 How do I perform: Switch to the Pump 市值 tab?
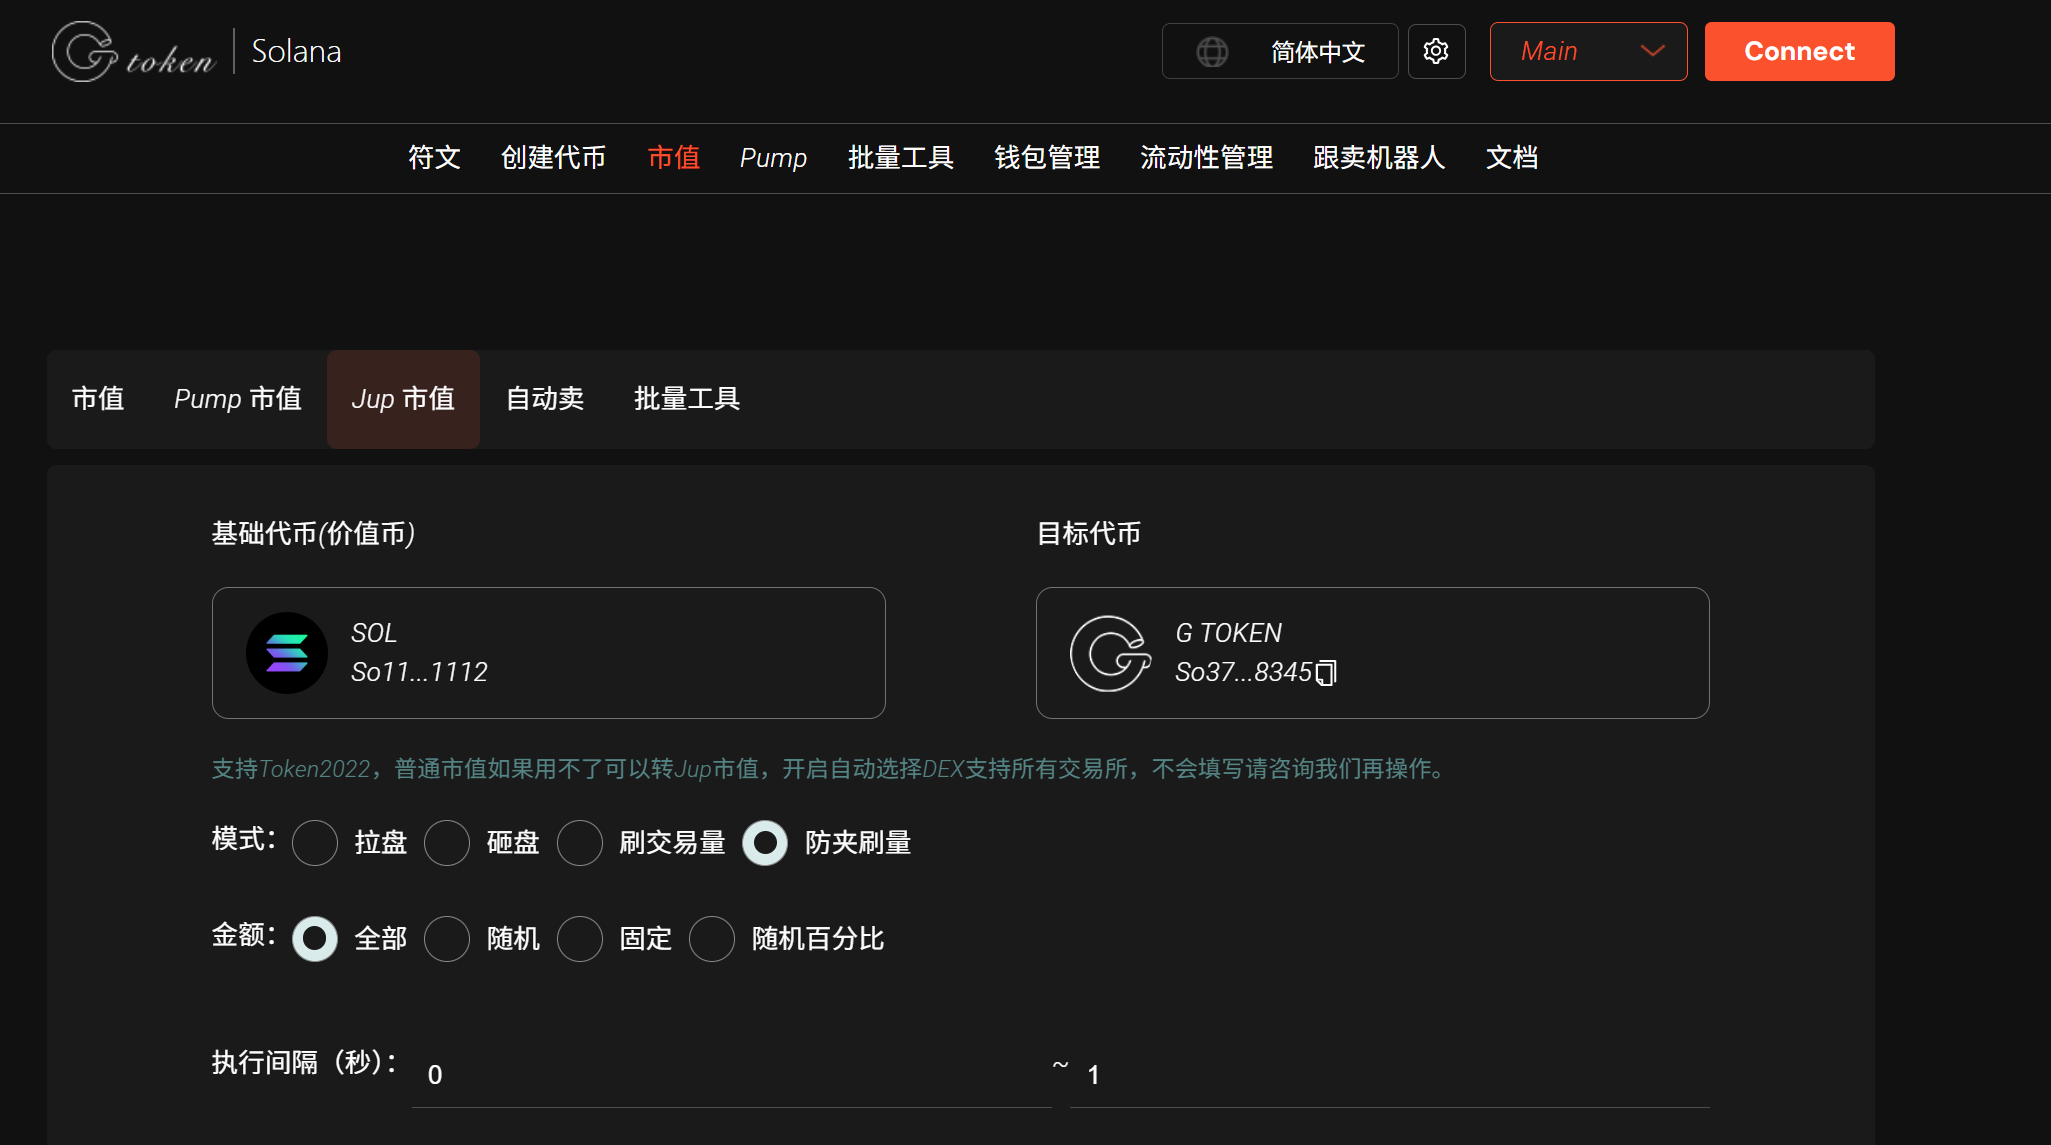tap(238, 399)
